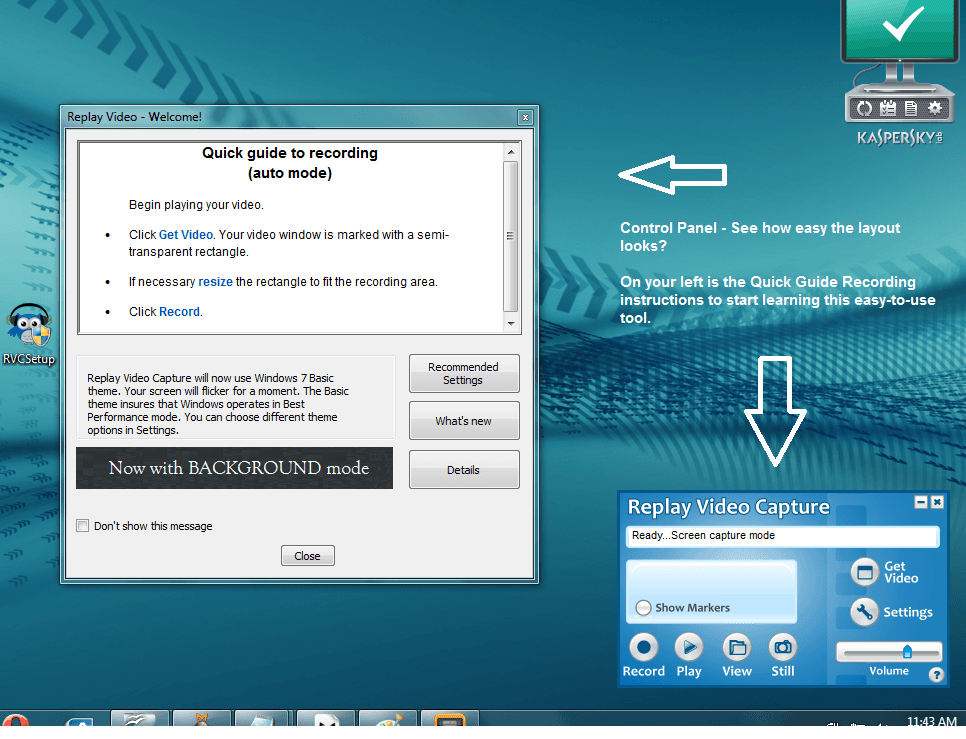Click the Close button in the Welcome dialog
Viewport: 966px width, 739px height.
(x=307, y=555)
